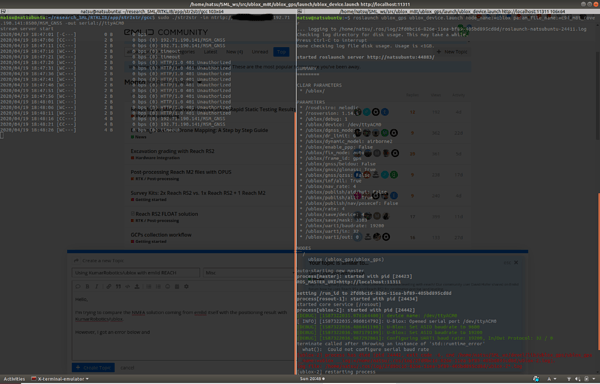
Task: Toggle italic in the forum composer toolbar
Action: coord(96,286)
